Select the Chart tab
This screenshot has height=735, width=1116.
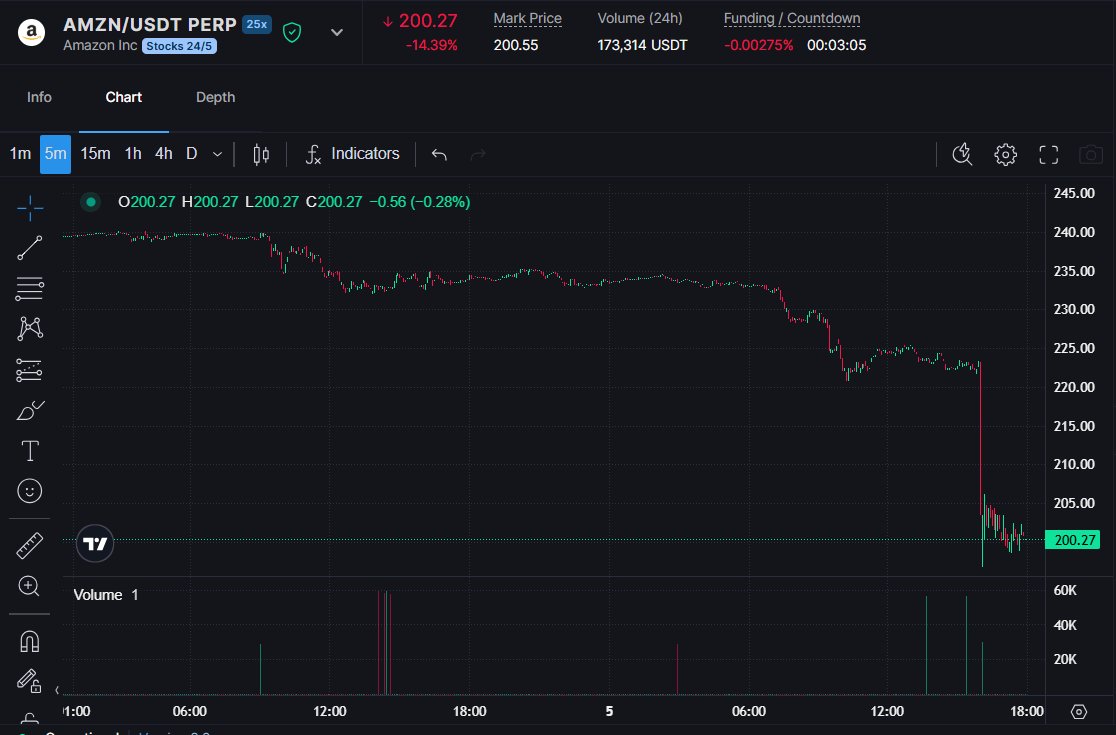(x=124, y=97)
